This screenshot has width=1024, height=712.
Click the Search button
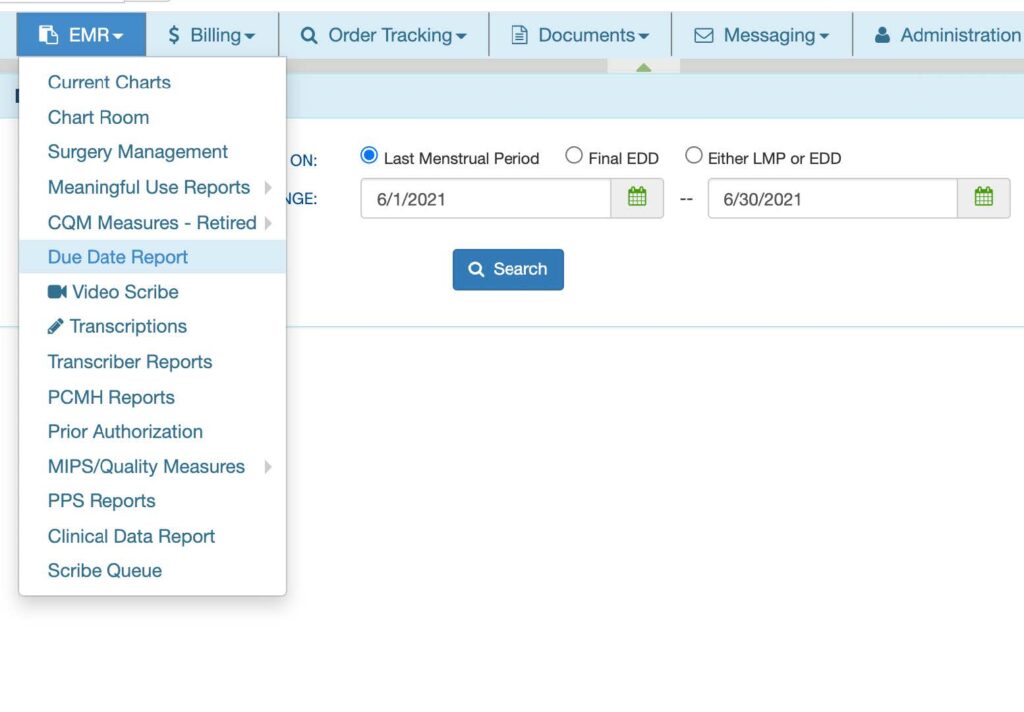(508, 269)
